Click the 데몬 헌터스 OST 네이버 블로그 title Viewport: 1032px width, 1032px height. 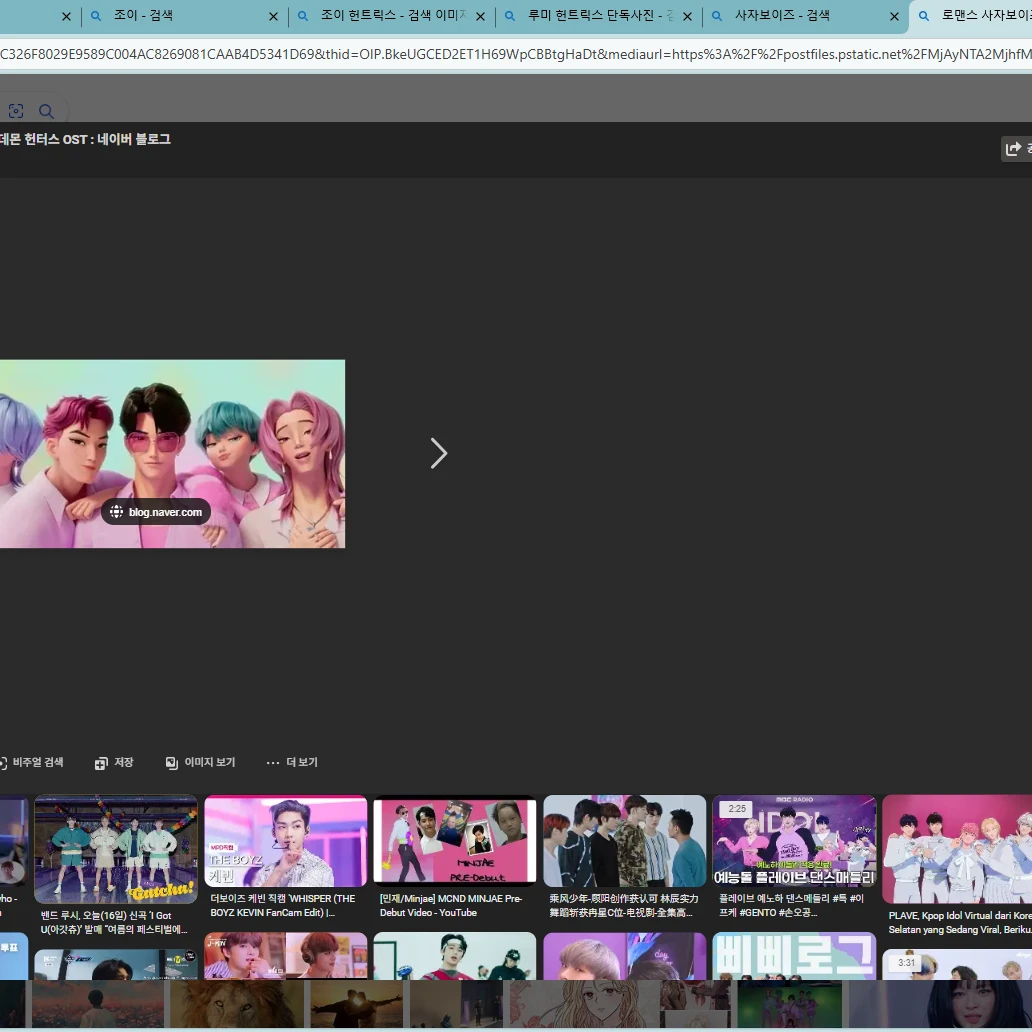[x=86, y=140]
